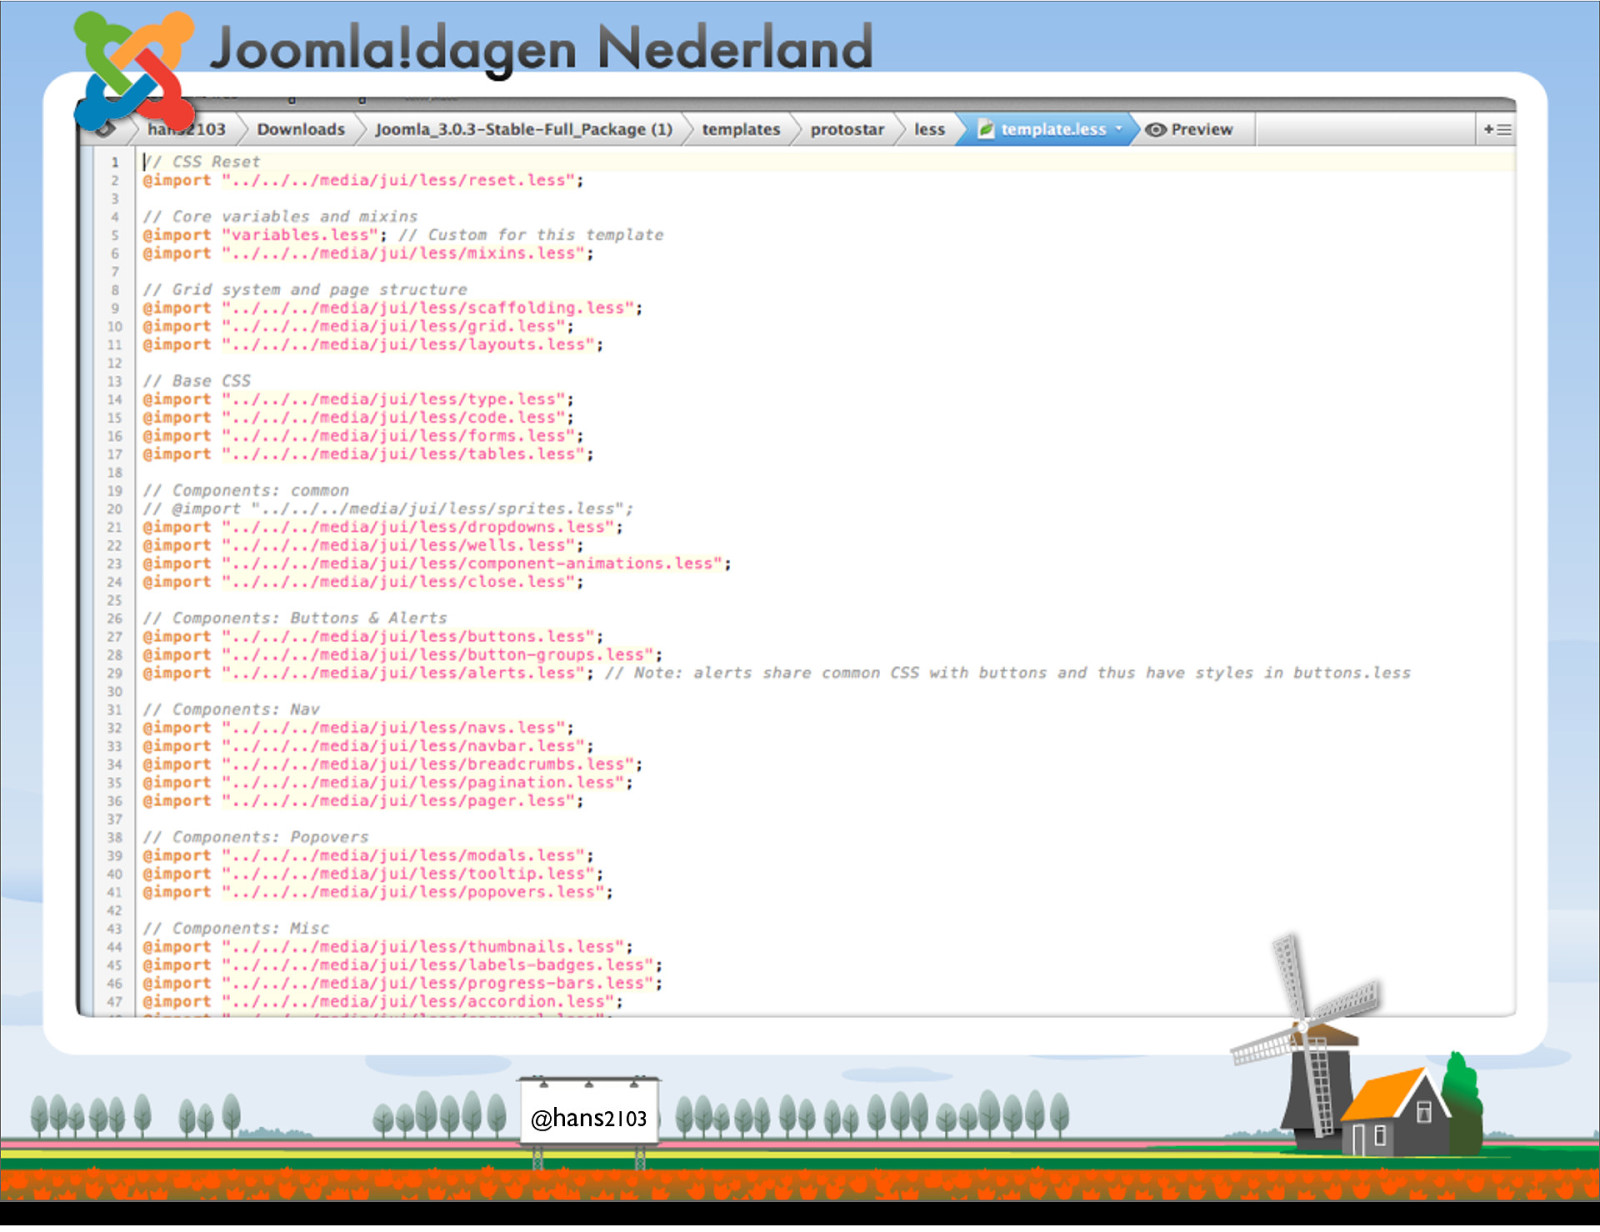
Task: Click the button-groups.less import line
Action: click(403, 655)
